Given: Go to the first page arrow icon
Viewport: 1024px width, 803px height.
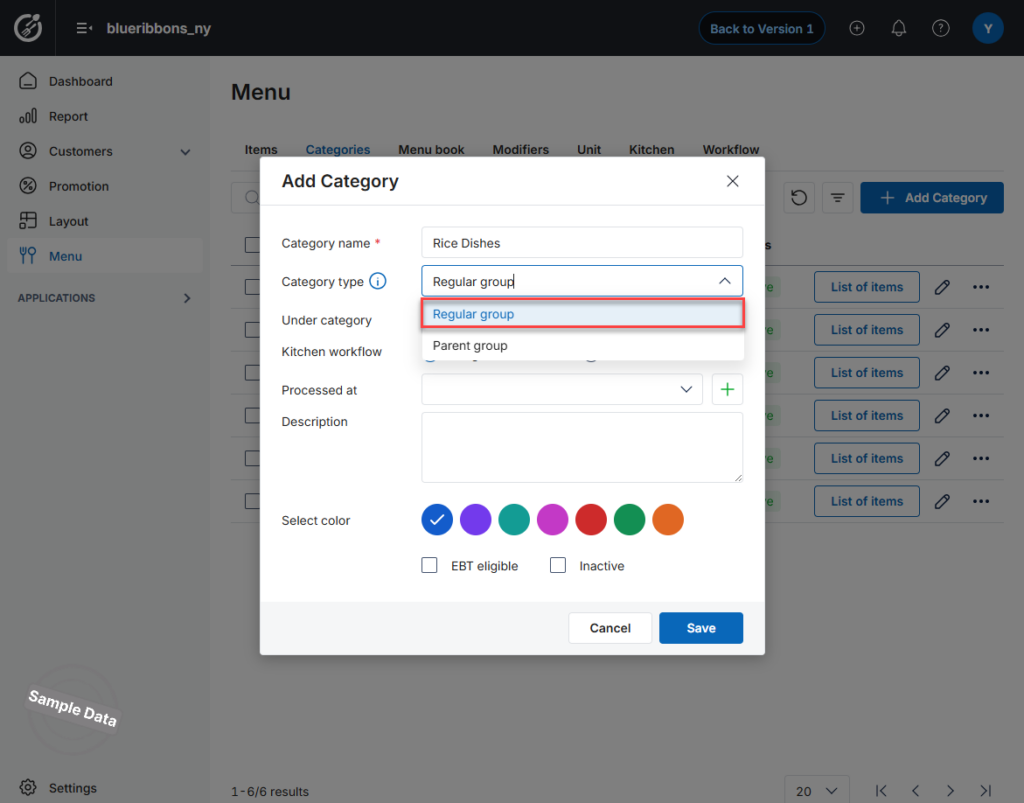Looking at the screenshot, I should (881, 791).
